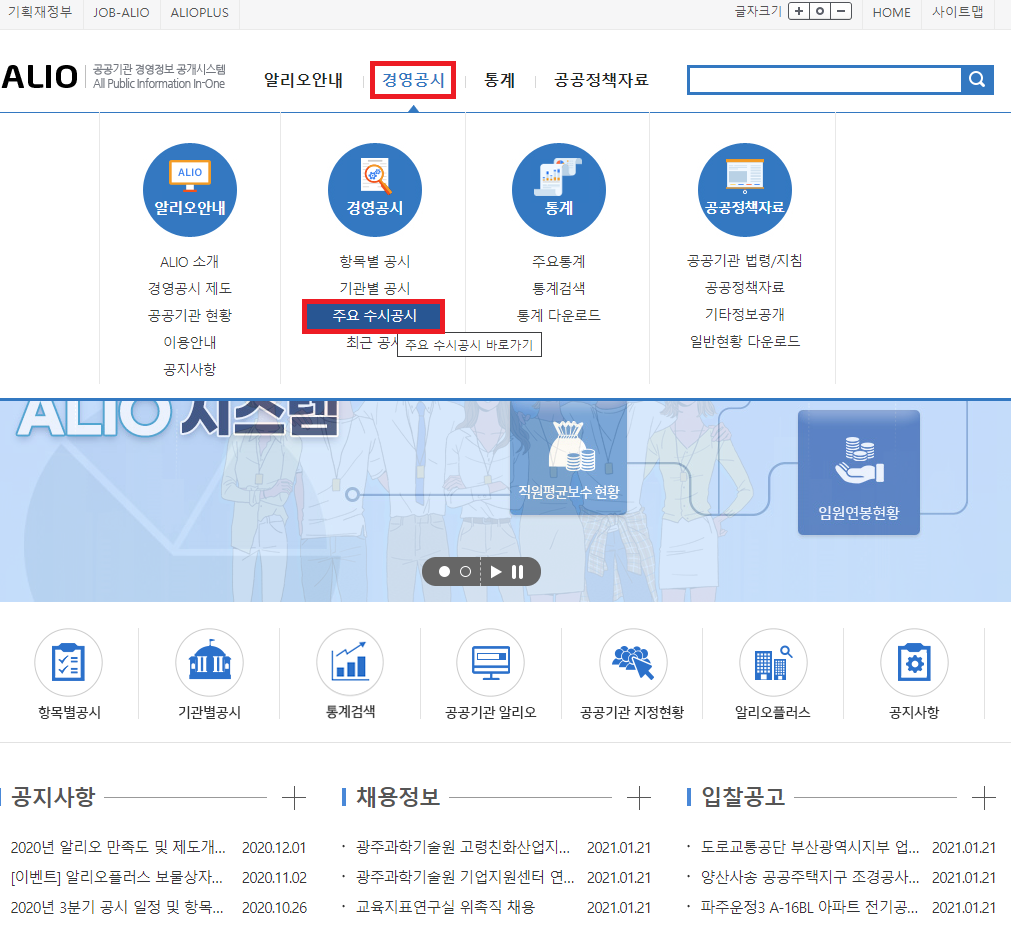The image size is (1014, 926).
Task: Go to JOB-ALIO link
Action: 121,12
